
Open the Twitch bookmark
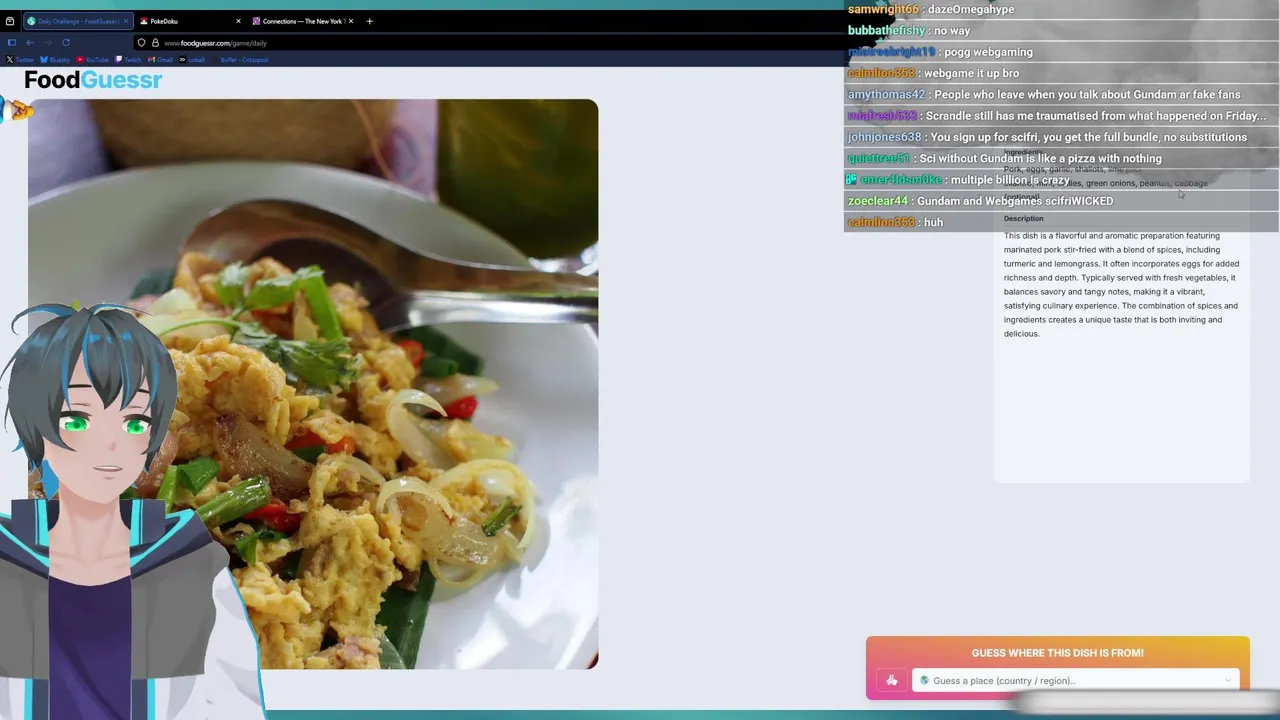[x=129, y=59]
